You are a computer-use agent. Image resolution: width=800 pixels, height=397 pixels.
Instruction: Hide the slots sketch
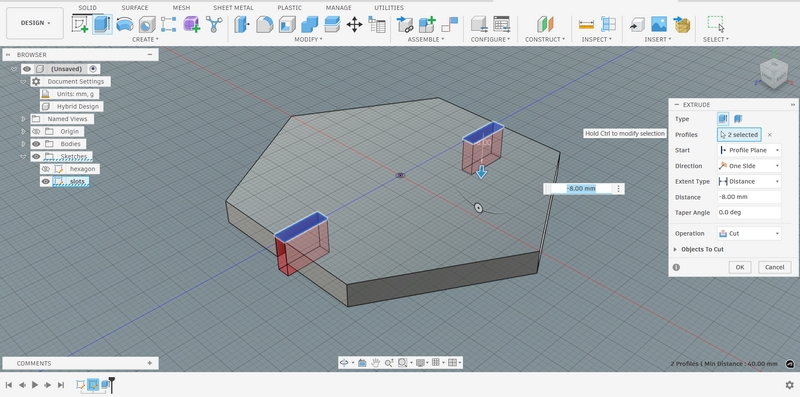click(46, 181)
